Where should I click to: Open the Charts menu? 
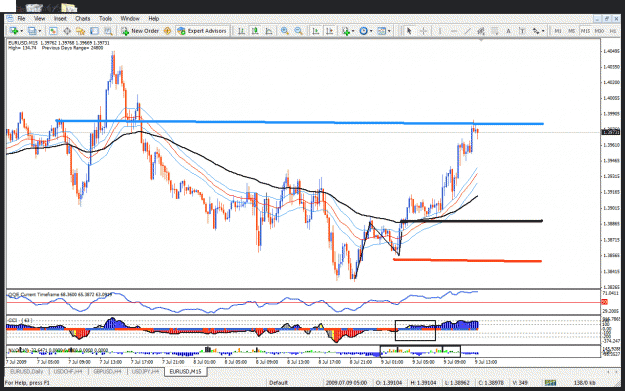click(x=83, y=18)
